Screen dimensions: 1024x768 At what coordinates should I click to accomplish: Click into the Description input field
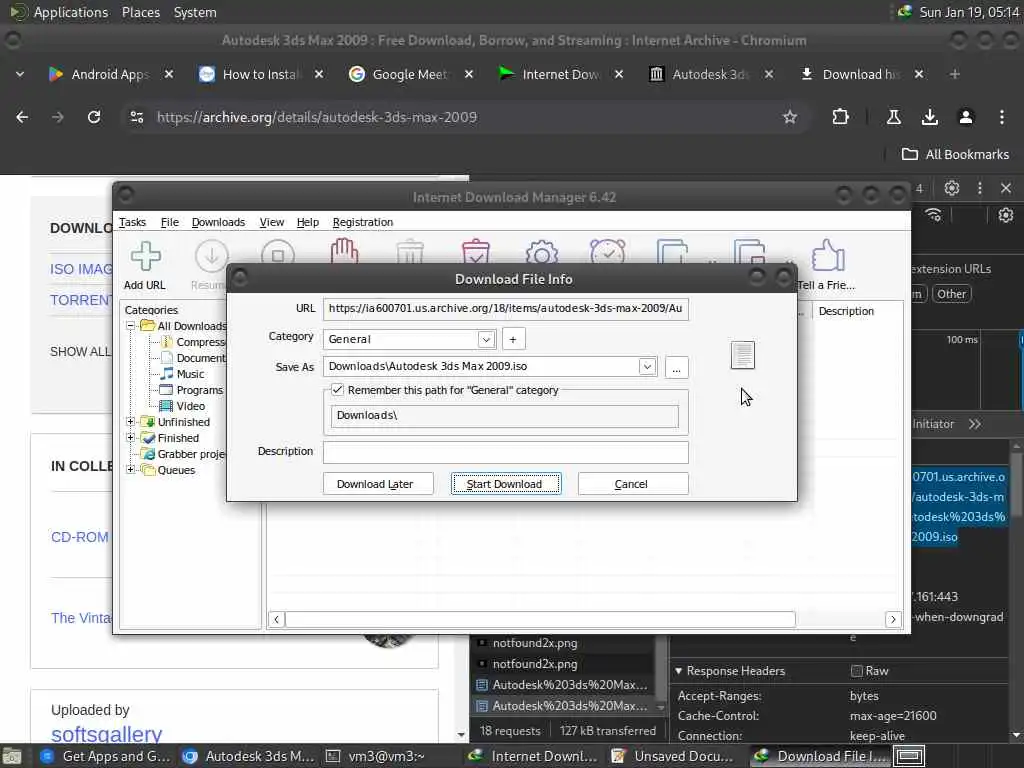click(x=505, y=452)
